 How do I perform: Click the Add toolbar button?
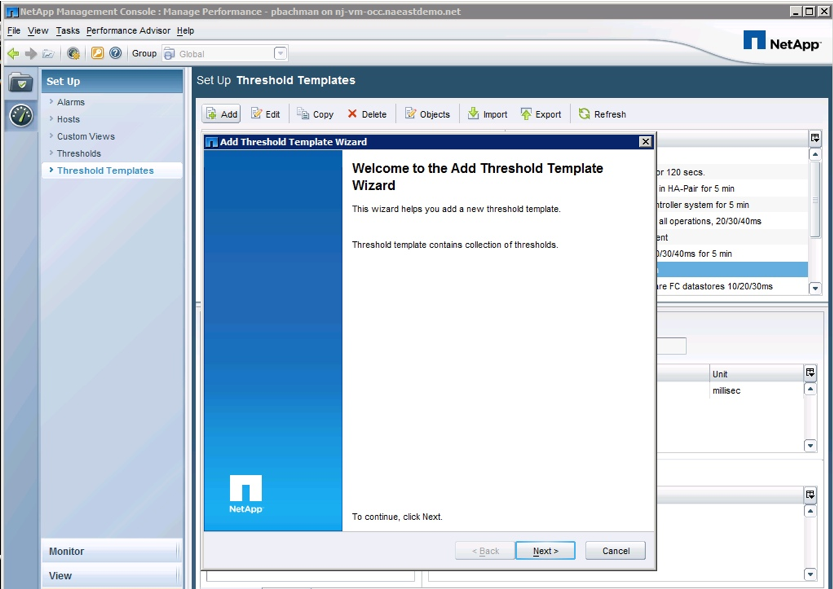(222, 114)
